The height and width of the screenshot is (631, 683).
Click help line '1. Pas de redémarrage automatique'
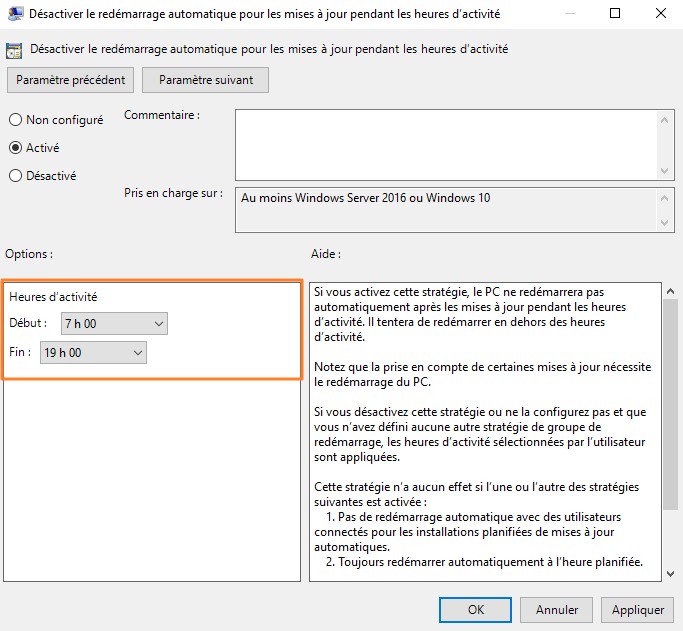(x=467, y=532)
